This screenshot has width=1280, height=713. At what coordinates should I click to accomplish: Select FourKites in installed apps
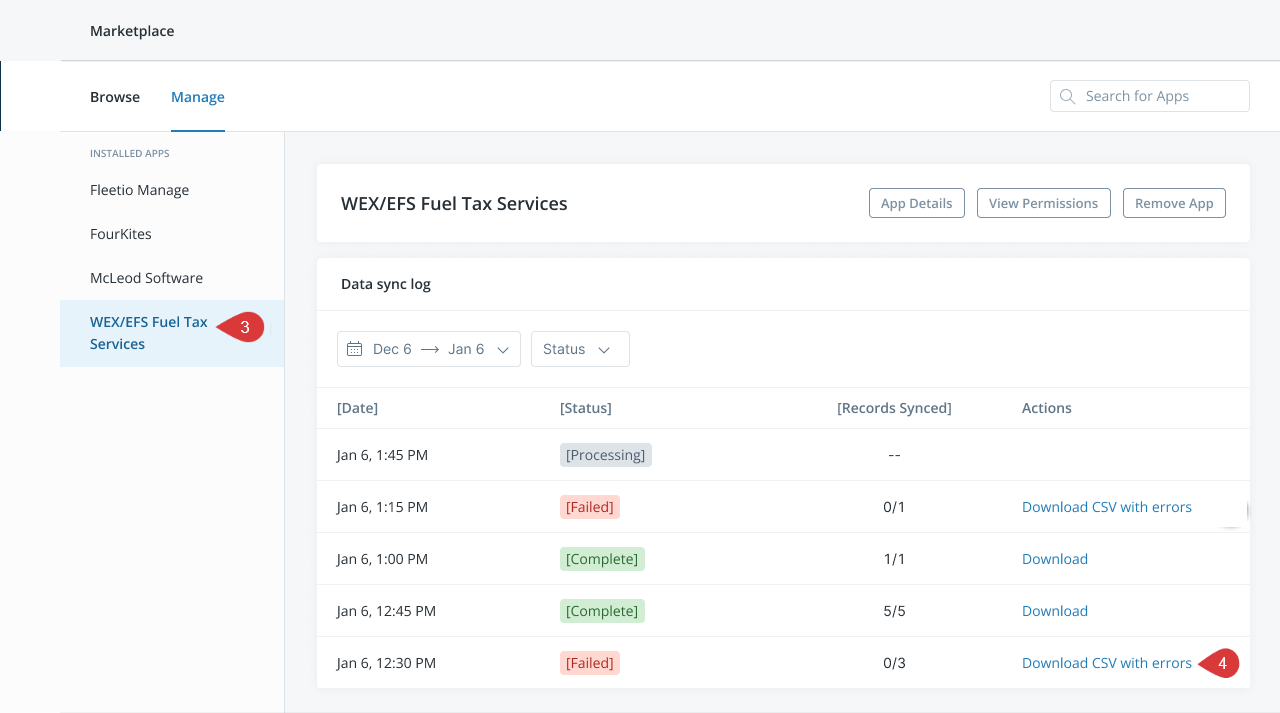[x=121, y=234]
